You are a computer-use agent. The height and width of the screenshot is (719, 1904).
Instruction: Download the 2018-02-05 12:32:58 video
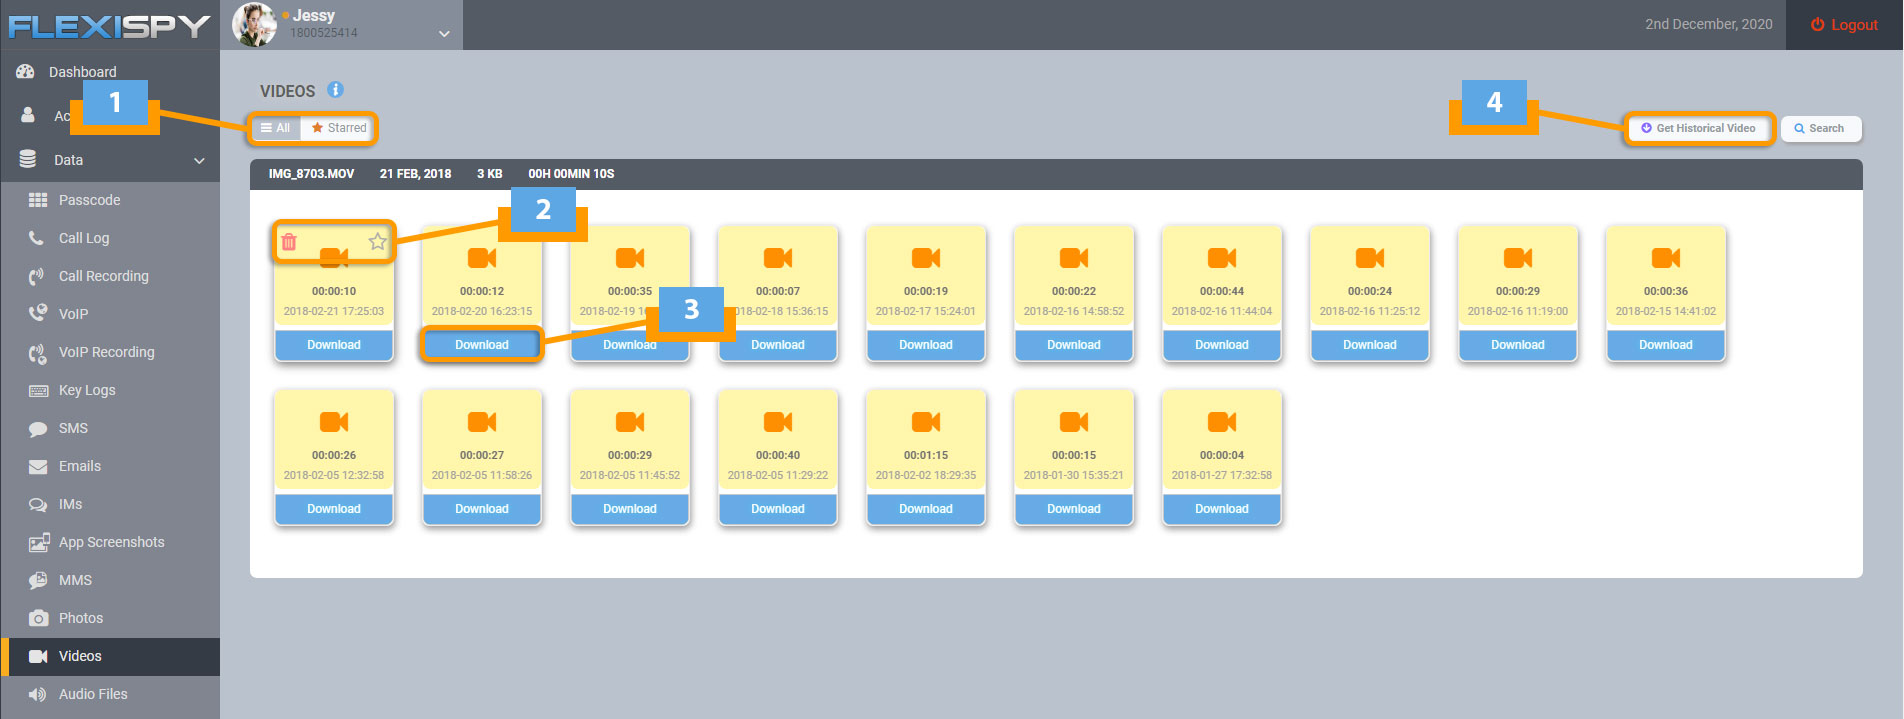tap(334, 509)
